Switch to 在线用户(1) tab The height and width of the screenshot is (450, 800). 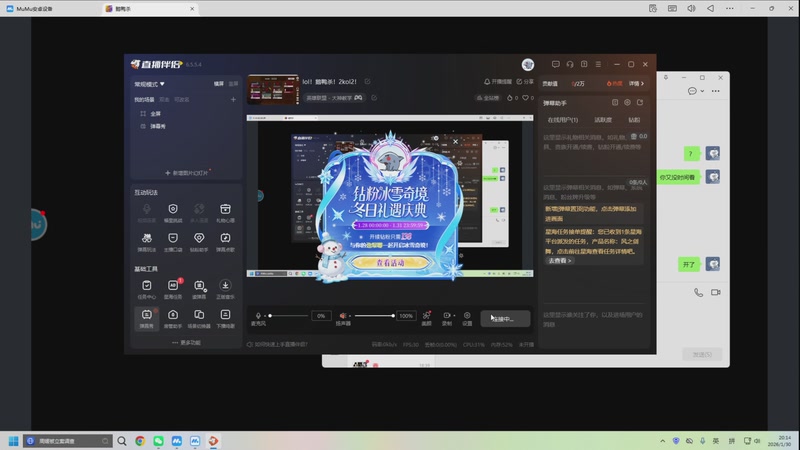562,120
